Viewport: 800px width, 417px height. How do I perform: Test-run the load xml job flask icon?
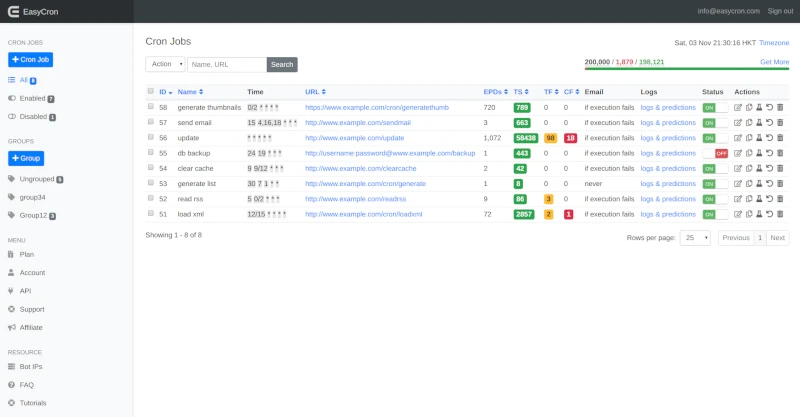coord(759,214)
